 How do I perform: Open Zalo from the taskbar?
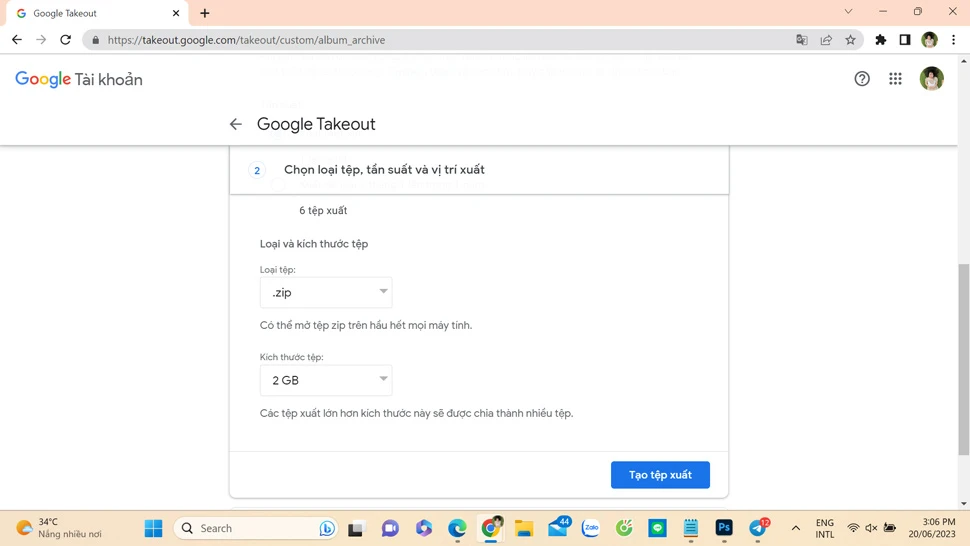tap(591, 528)
